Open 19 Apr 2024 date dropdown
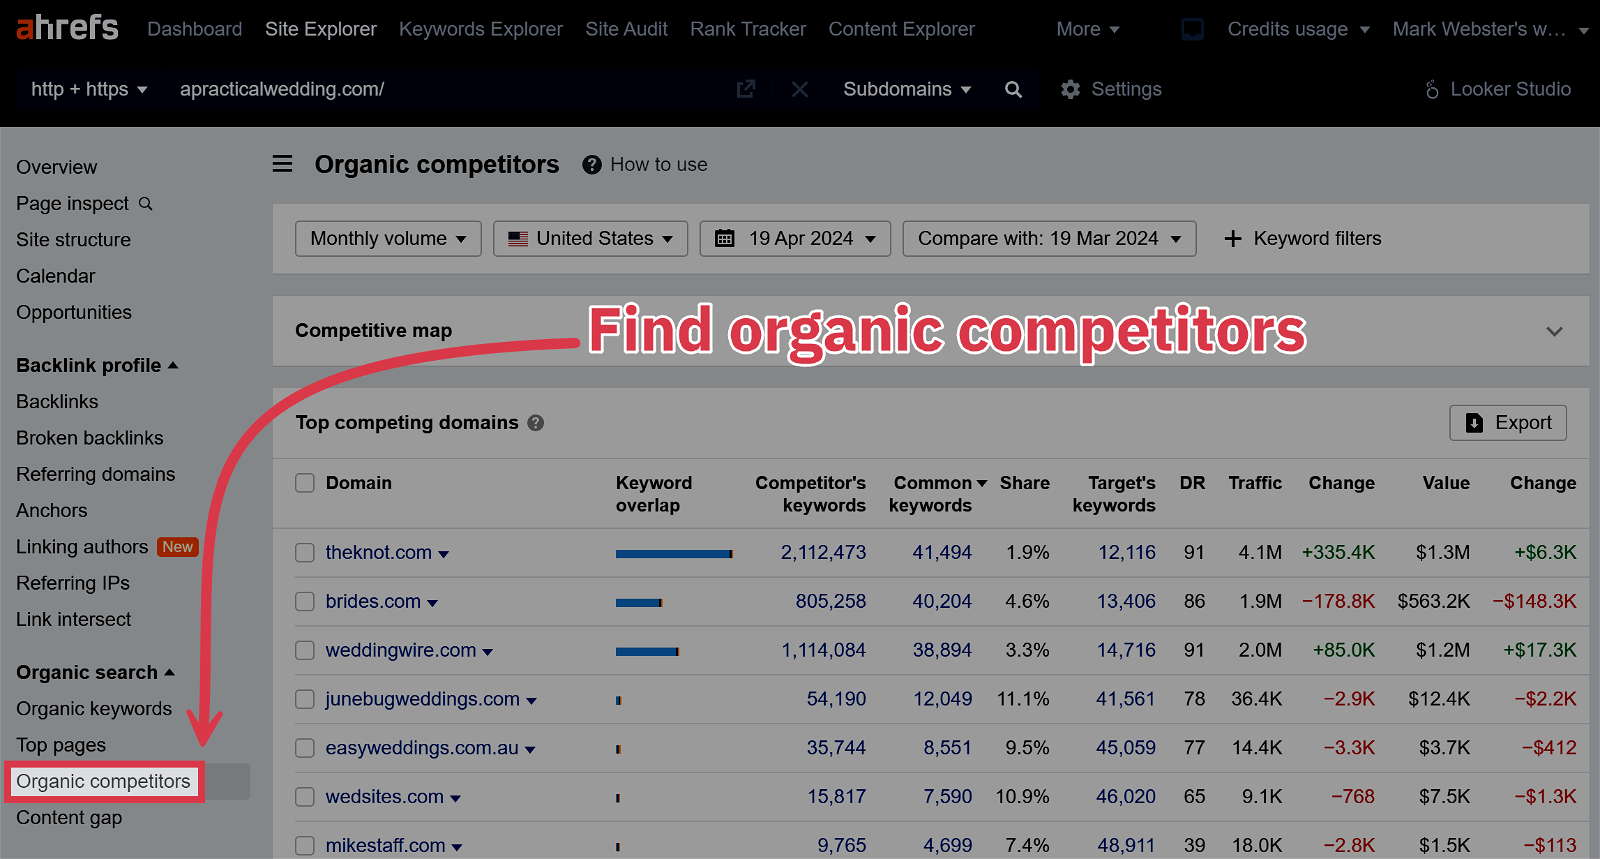Viewport: 1600px width, 859px height. [x=795, y=238]
